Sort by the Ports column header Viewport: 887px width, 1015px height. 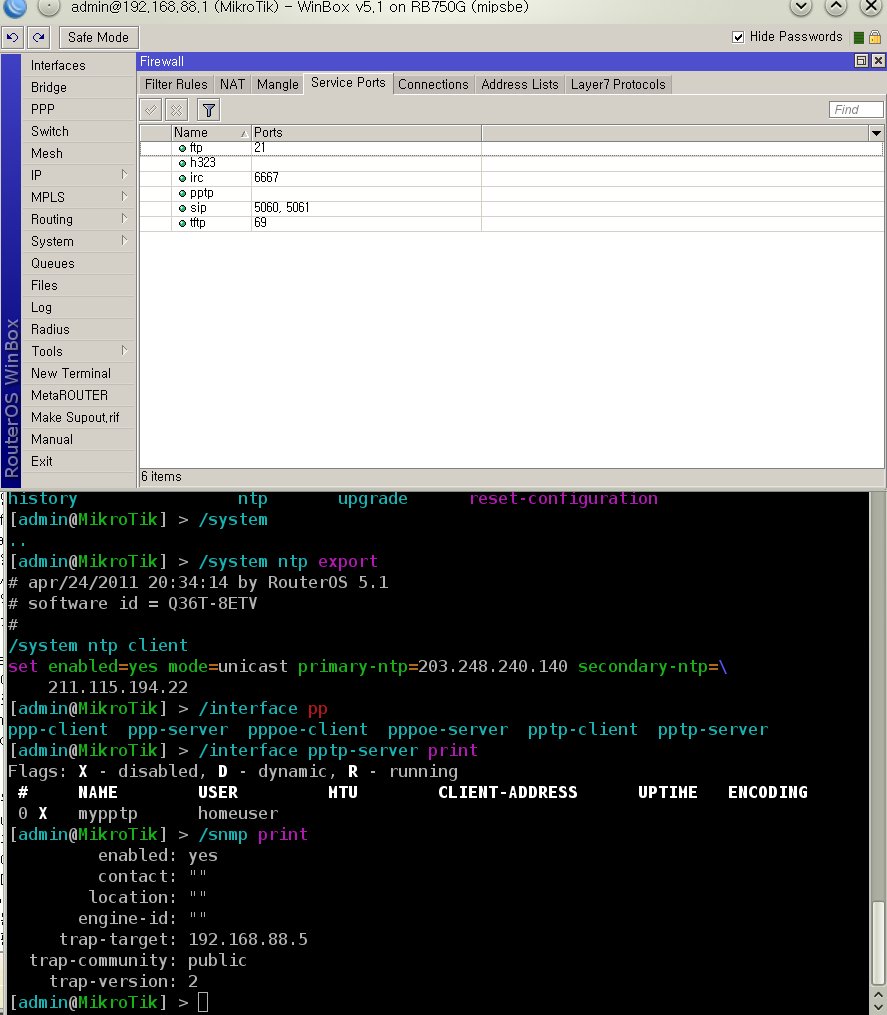[366, 133]
